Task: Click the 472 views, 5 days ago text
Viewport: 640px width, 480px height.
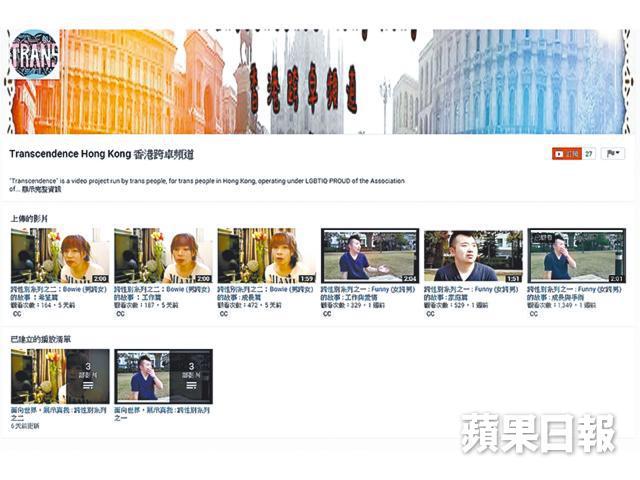Action: [x=249, y=305]
